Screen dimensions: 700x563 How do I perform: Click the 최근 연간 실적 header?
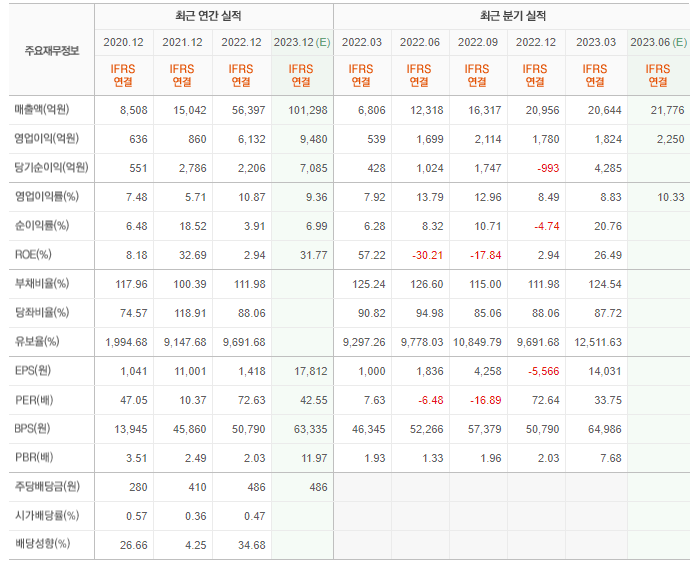coord(208,16)
